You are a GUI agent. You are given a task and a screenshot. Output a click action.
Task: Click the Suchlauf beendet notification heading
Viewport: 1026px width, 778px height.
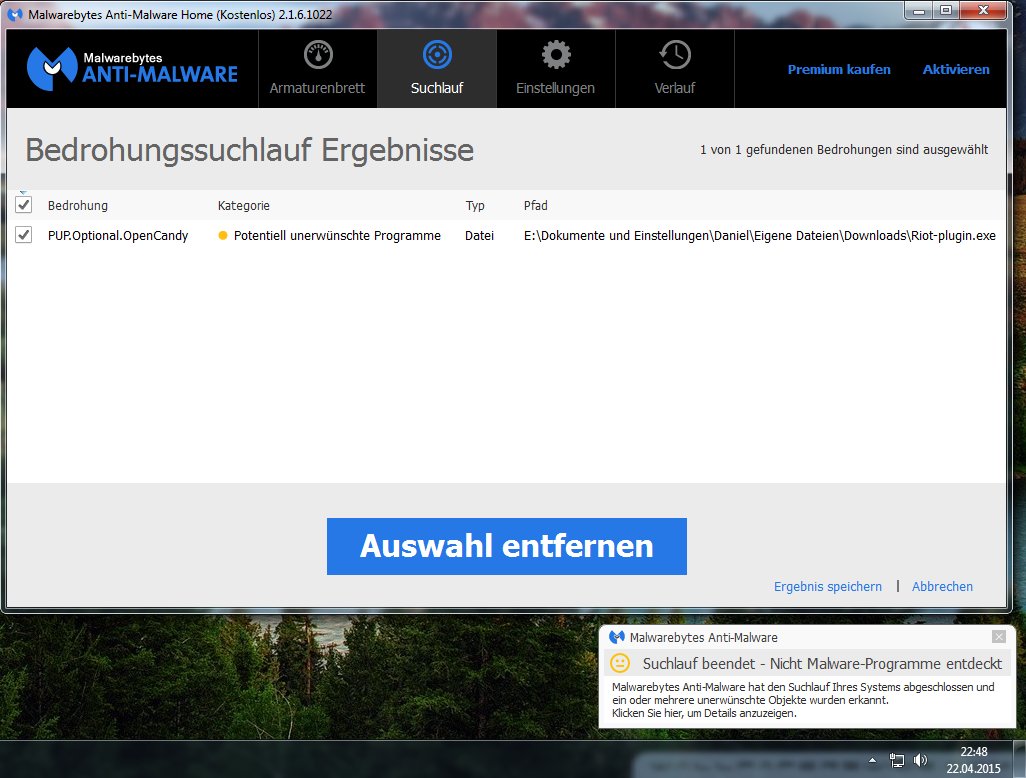click(822, 663)
